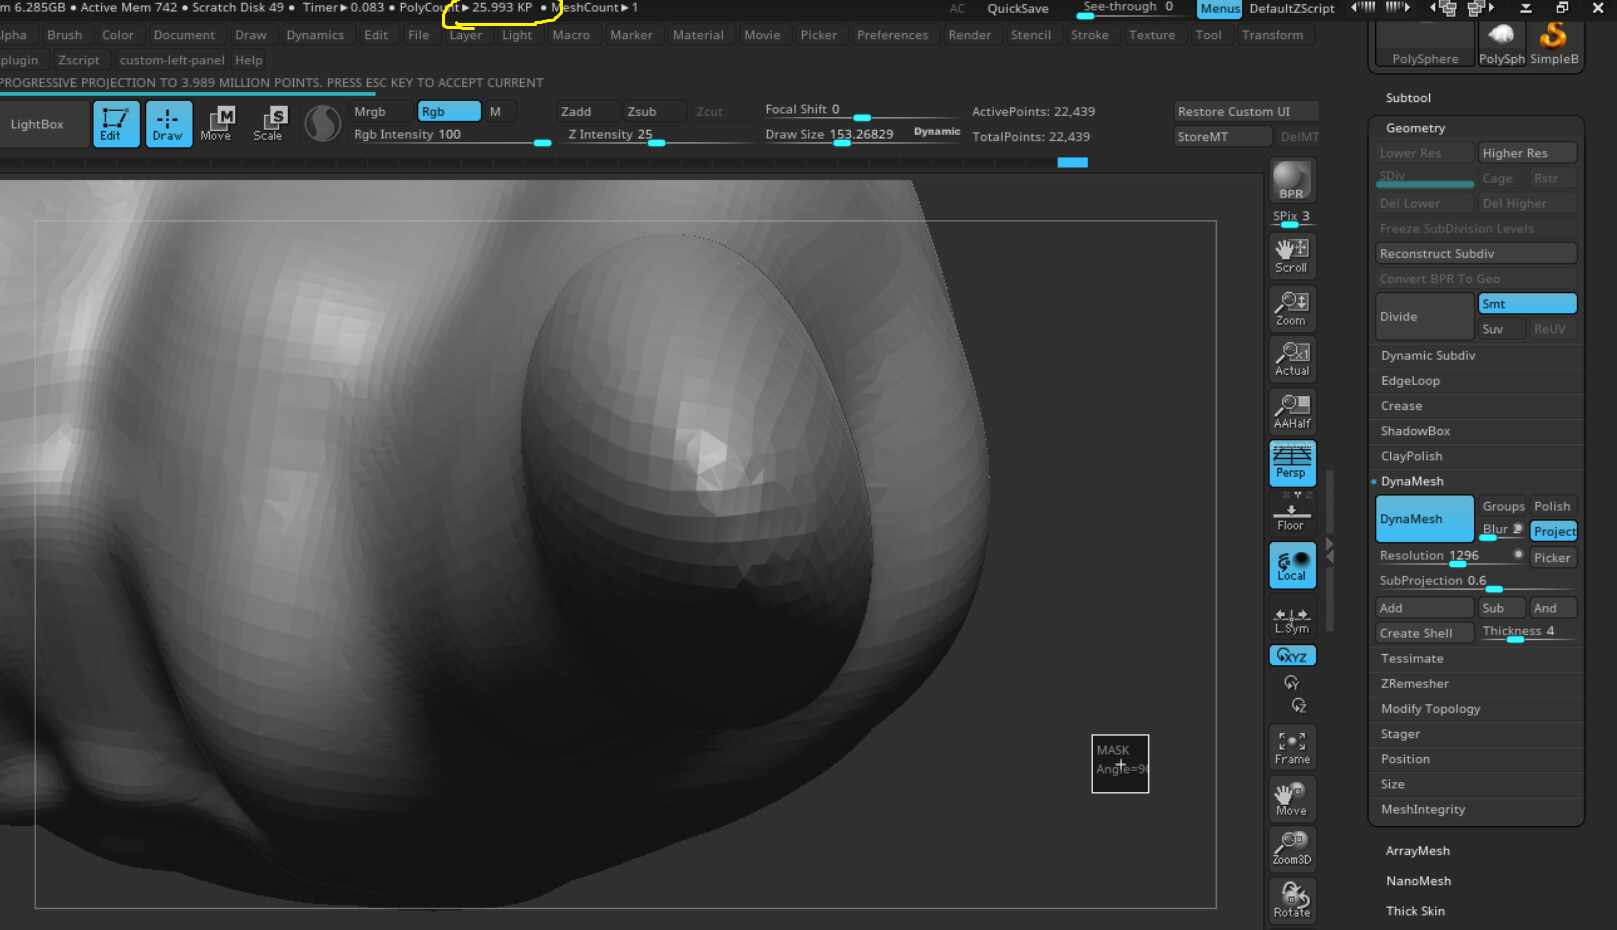Click the Frame view icon
The width and height of the screenshot is (1617, 930).
tap(1292, 746)
